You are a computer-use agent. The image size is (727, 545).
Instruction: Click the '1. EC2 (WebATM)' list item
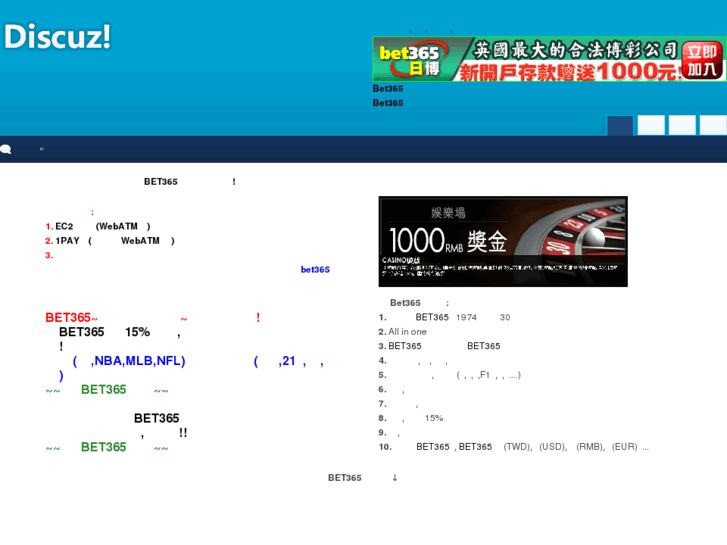click(x=98, y=226)
